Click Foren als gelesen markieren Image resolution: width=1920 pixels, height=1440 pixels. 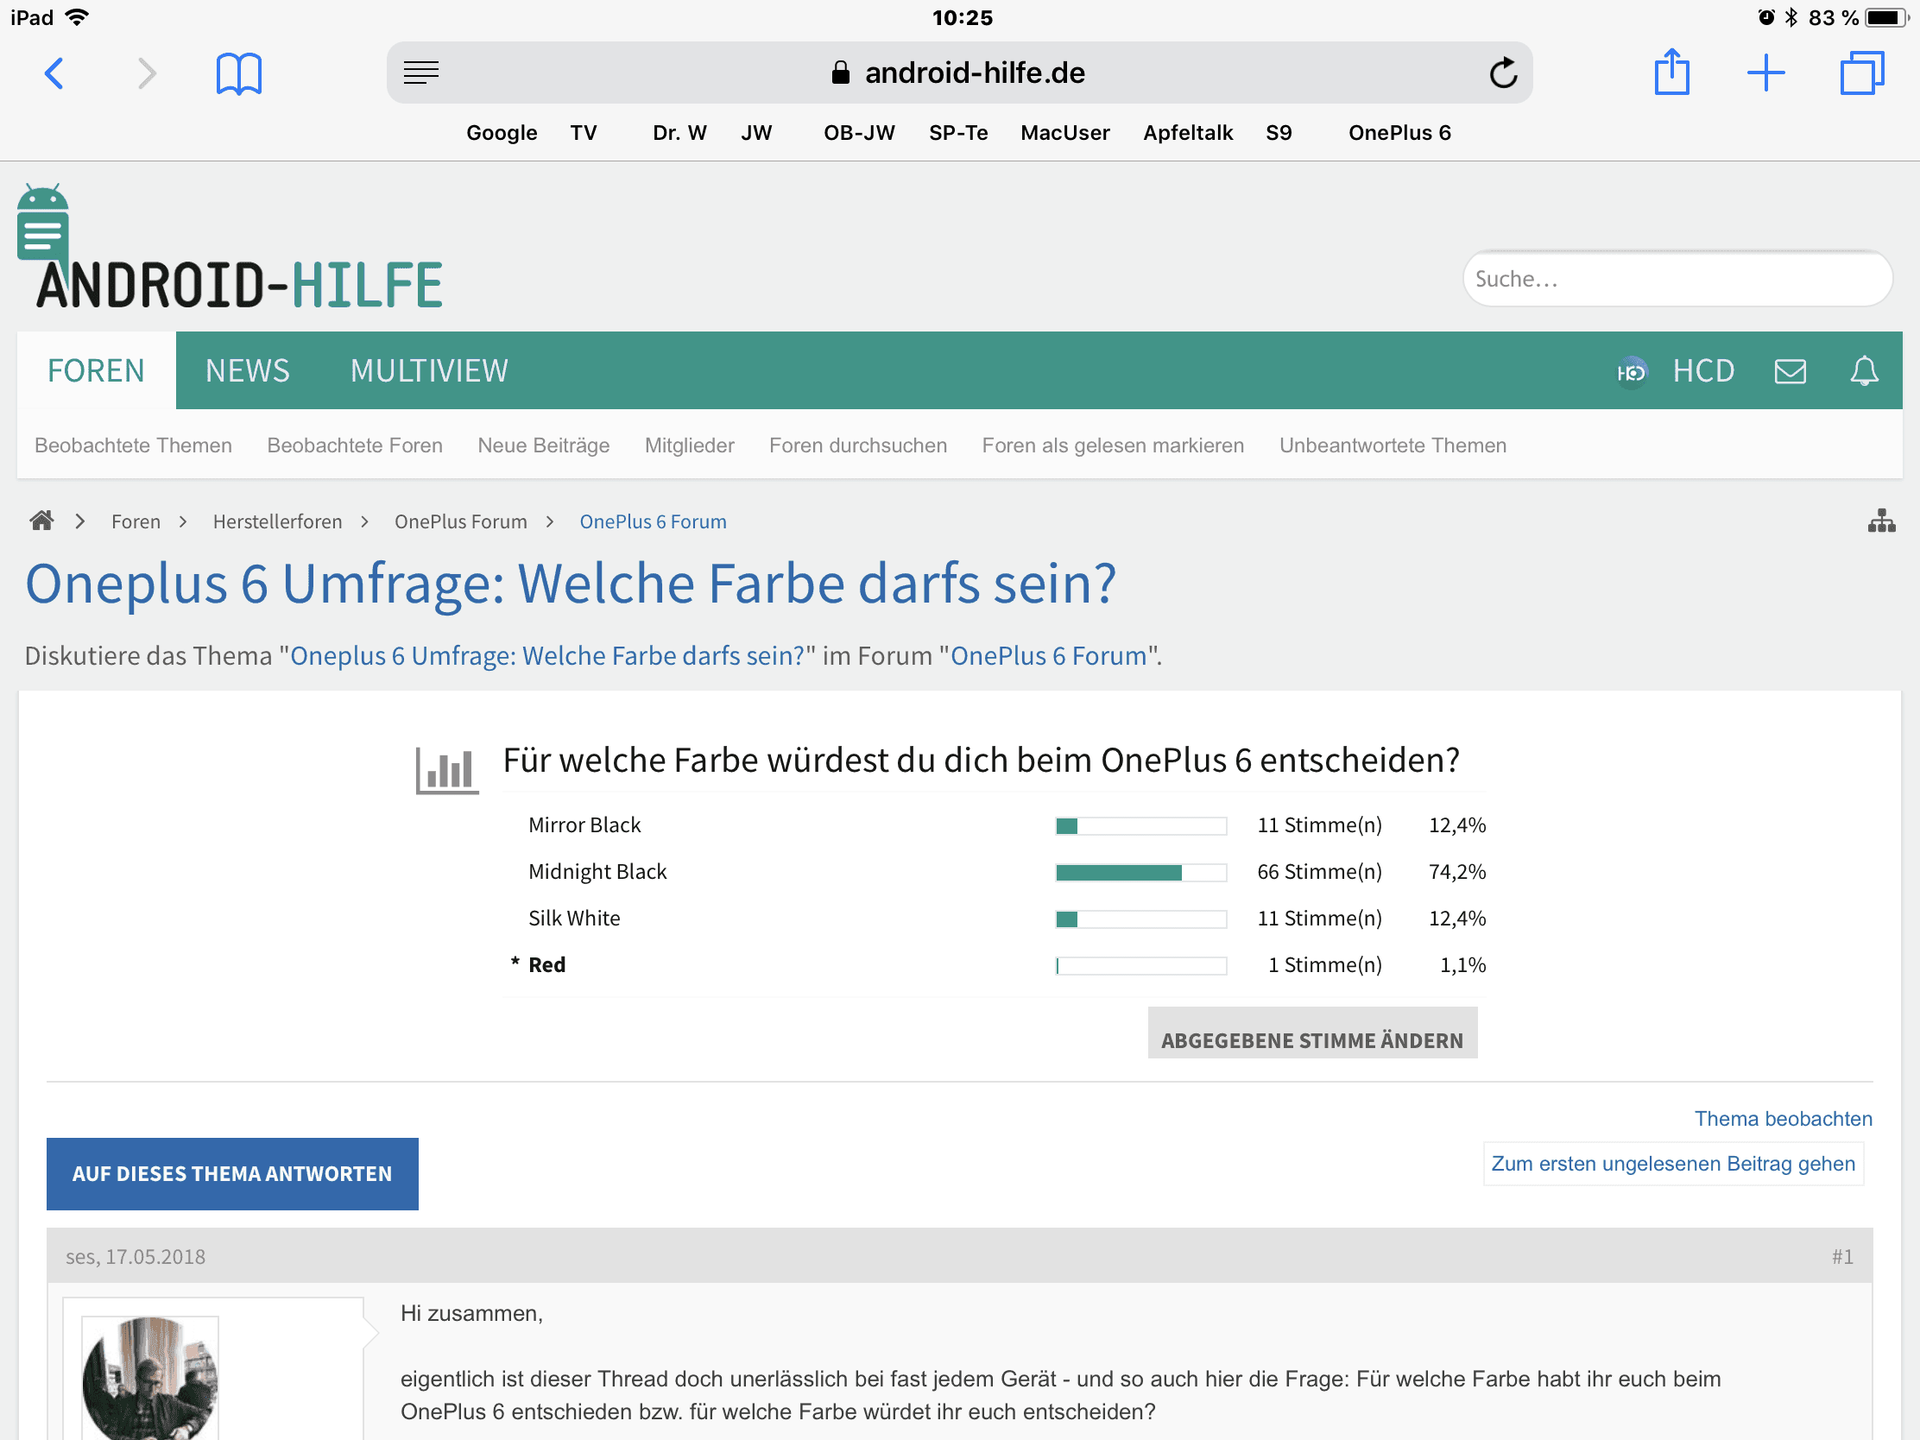click(x=1113, y=445)
